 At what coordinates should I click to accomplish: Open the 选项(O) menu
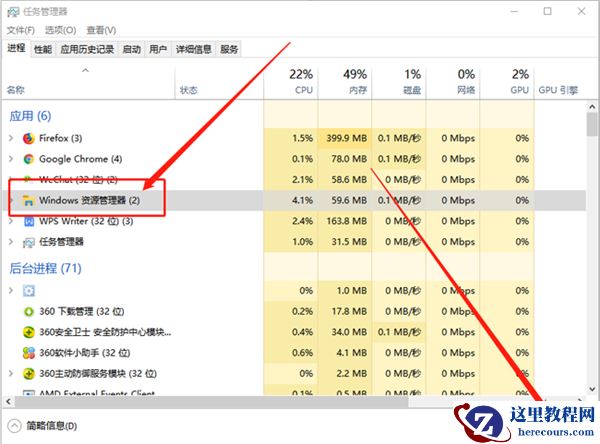pos(60,30)
